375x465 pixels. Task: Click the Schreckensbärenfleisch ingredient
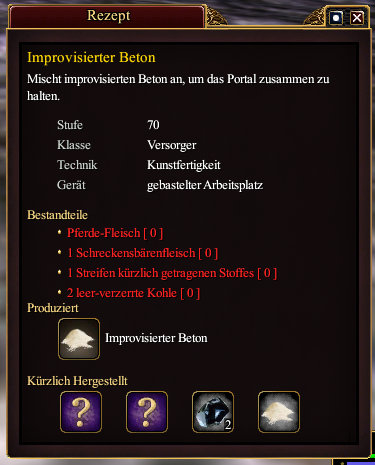point(142,253)
